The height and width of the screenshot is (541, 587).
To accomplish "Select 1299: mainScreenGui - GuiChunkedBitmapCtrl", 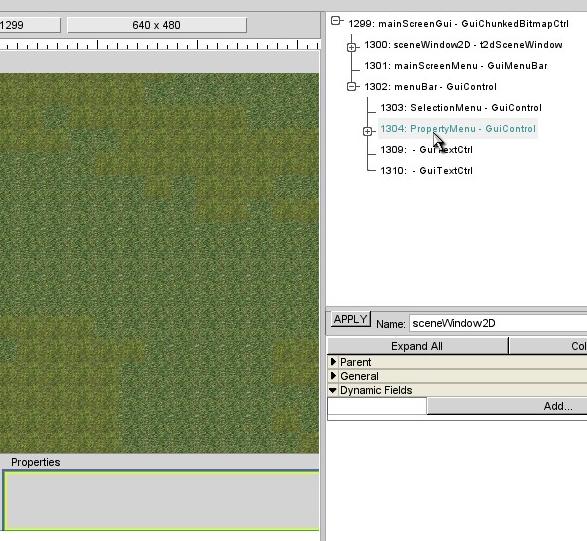I will (458, 24).
